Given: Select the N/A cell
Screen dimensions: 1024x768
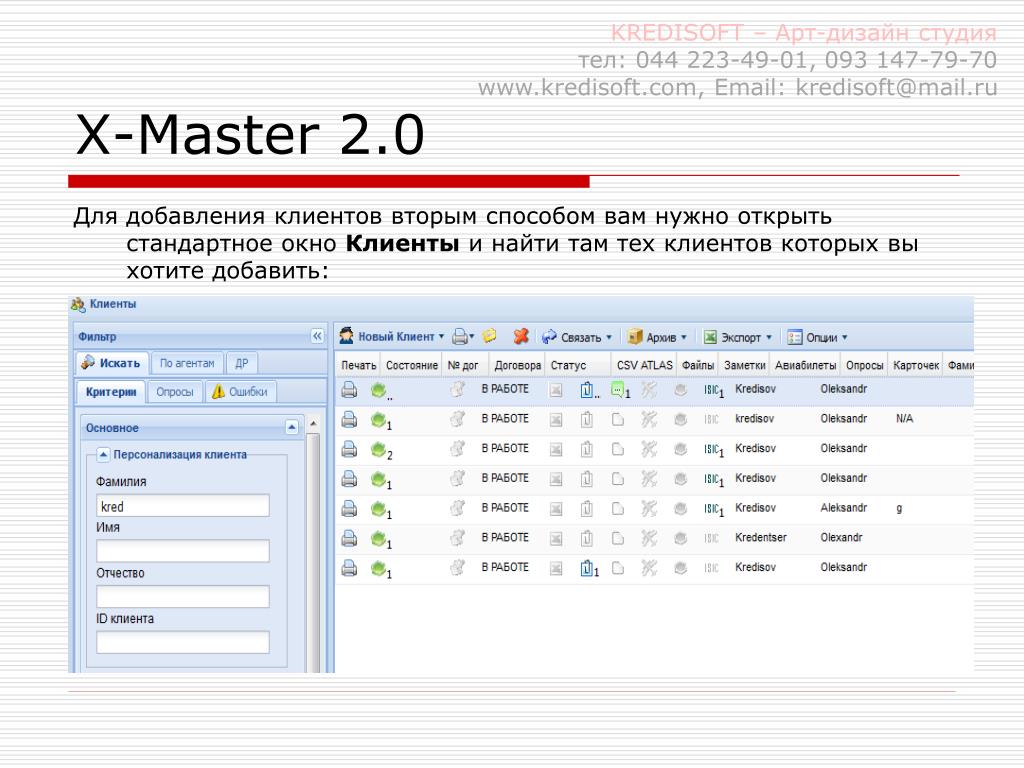Looking at the screenshot, I should tap(904, 419).
